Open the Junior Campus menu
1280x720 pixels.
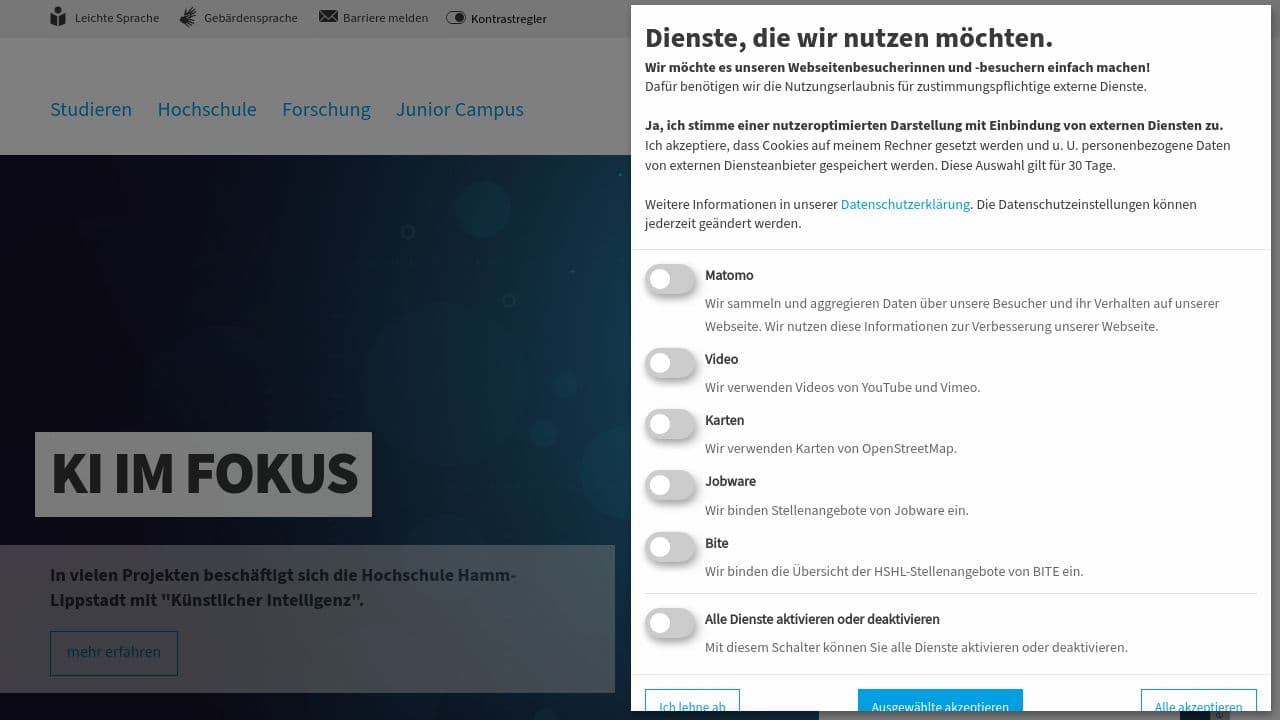(460, 110)
